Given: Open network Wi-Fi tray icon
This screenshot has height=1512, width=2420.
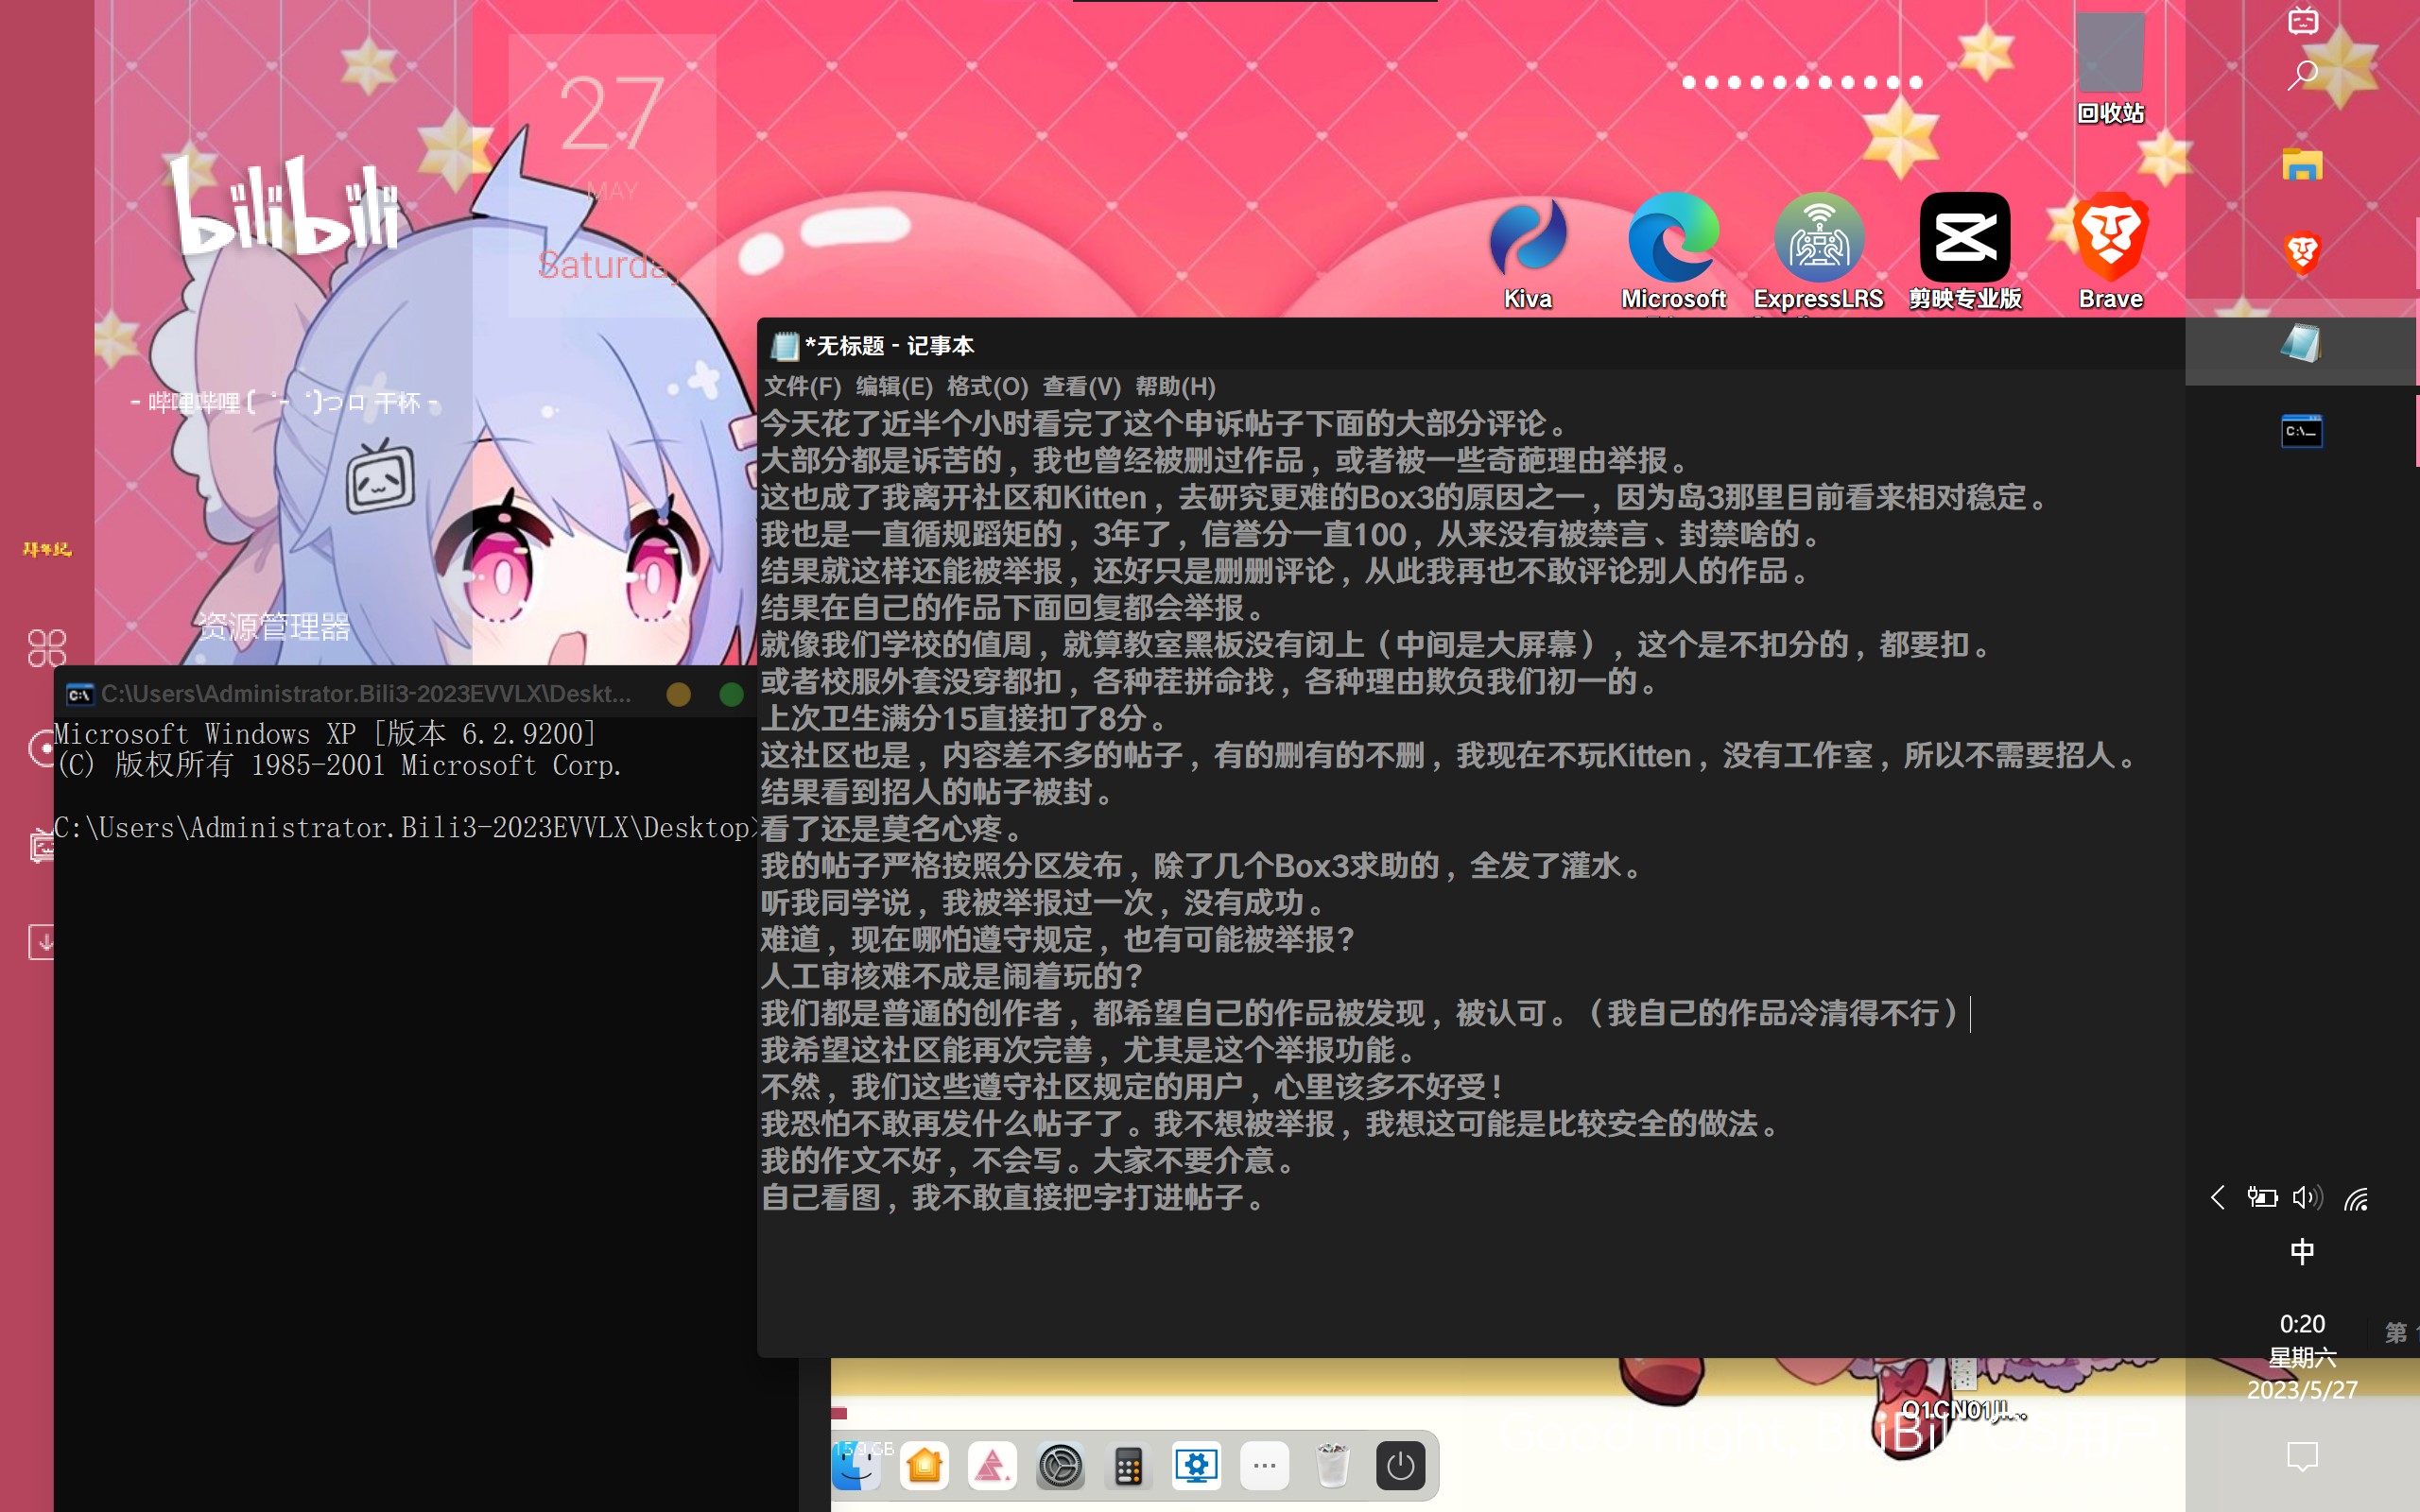Looking at the screenshot, I should 2356,1197.
